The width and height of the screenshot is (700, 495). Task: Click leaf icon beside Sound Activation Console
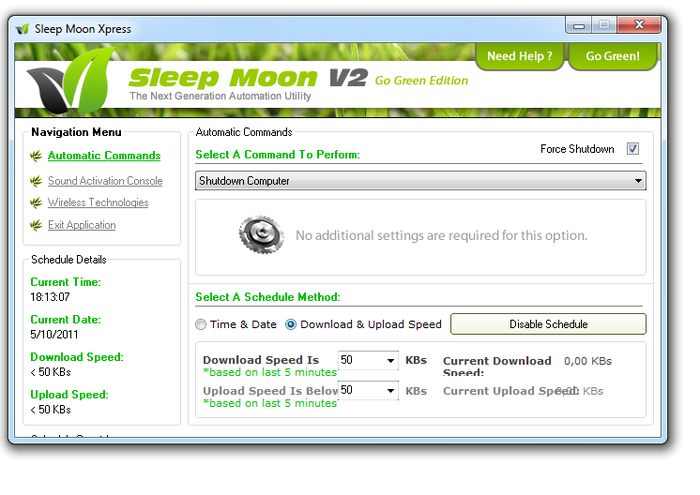tap(36, 181)
